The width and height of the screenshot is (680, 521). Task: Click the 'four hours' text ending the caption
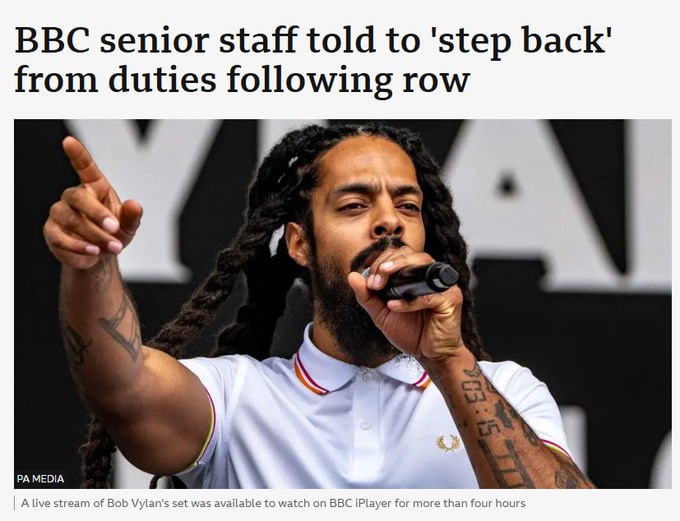pos(503,503)
